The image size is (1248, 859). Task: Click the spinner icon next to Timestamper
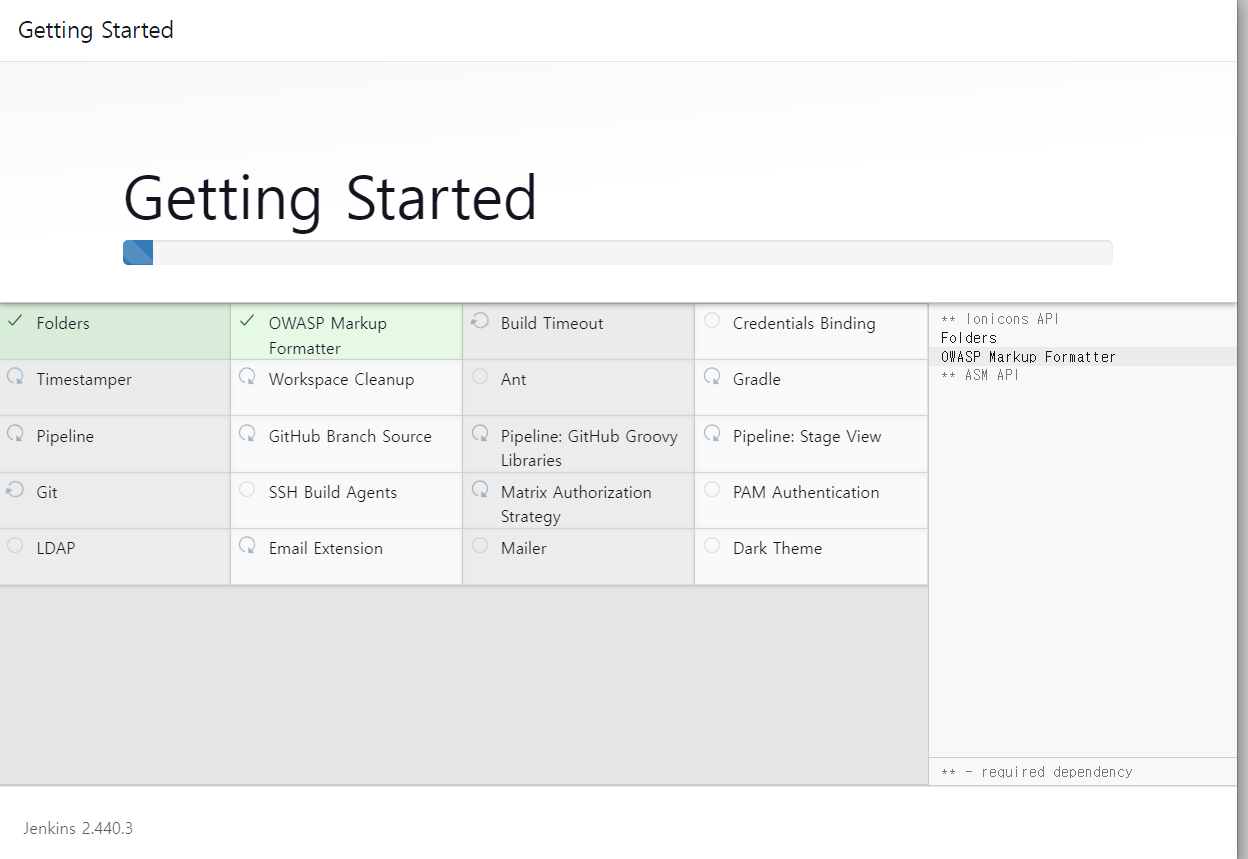click(x=16, y=377)
